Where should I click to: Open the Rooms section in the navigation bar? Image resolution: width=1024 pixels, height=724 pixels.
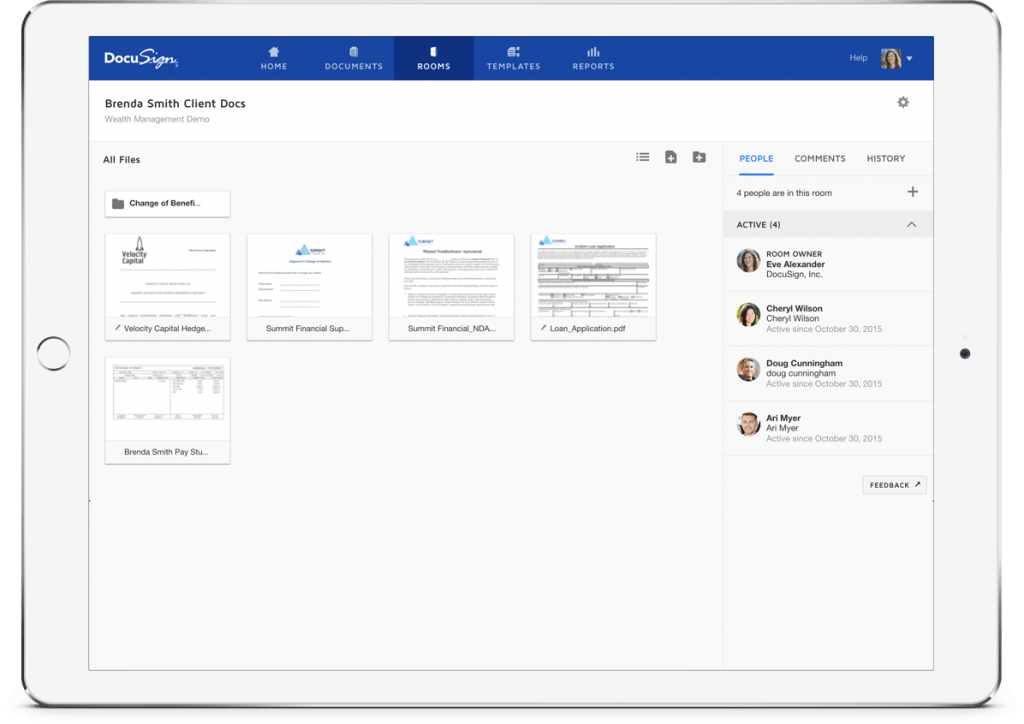tap(433, 59)
